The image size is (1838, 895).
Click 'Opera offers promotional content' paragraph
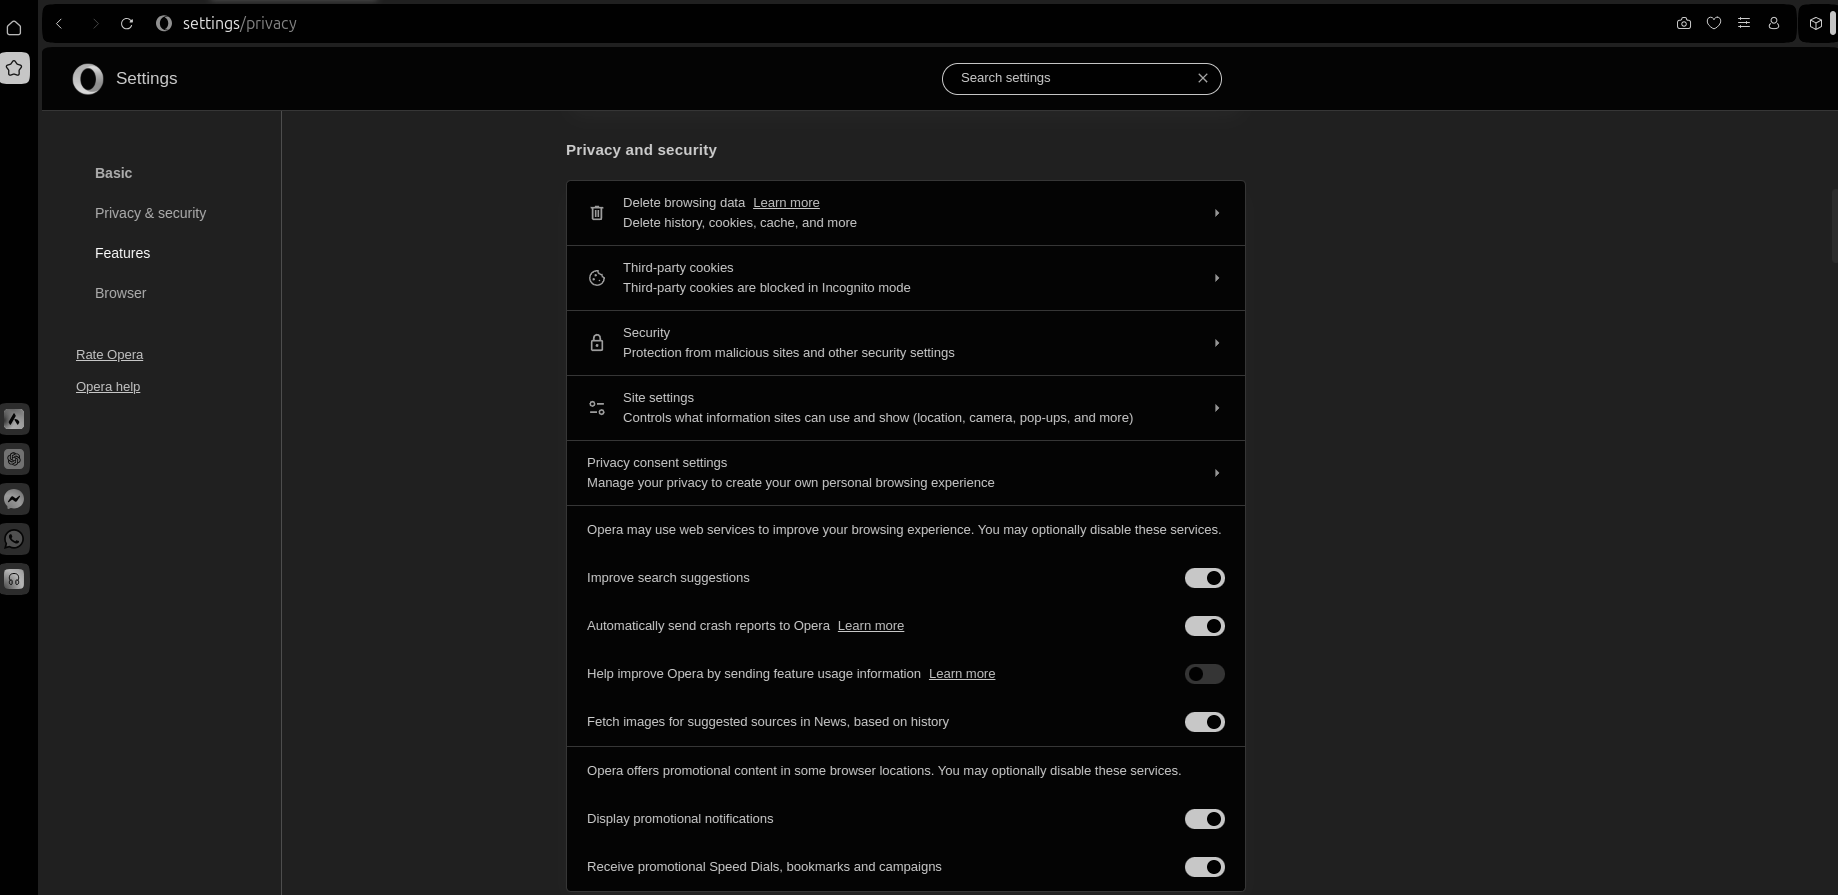(884, 771)
